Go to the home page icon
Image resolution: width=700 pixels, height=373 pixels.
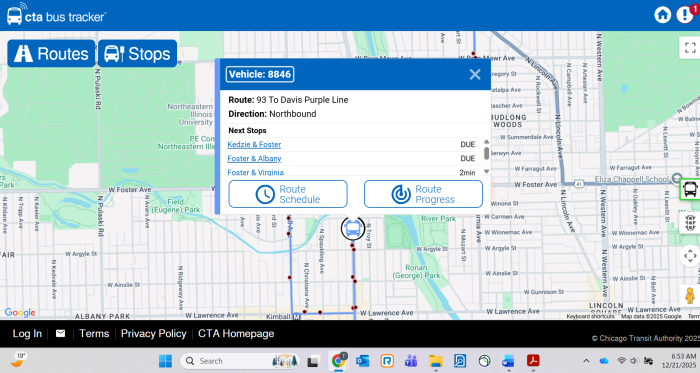(x=662, y=15)
